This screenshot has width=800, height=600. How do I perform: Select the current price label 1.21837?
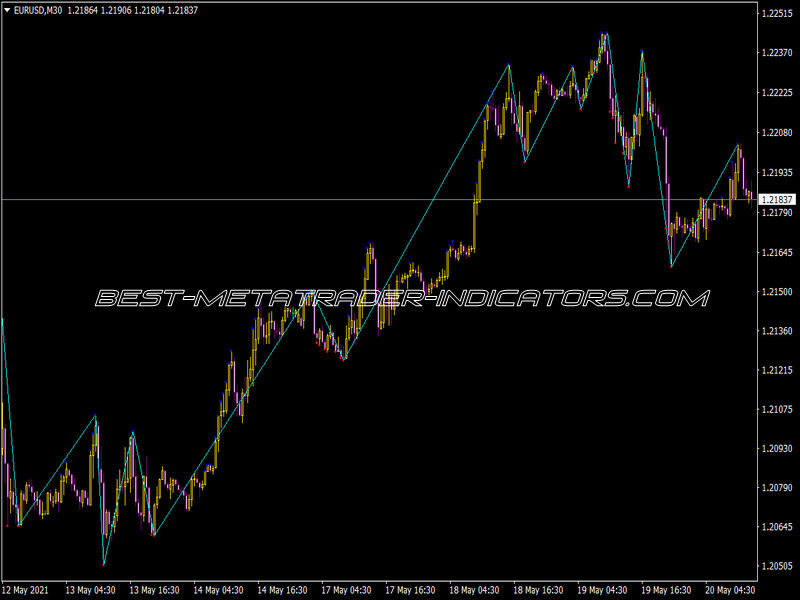coord(778,199)
